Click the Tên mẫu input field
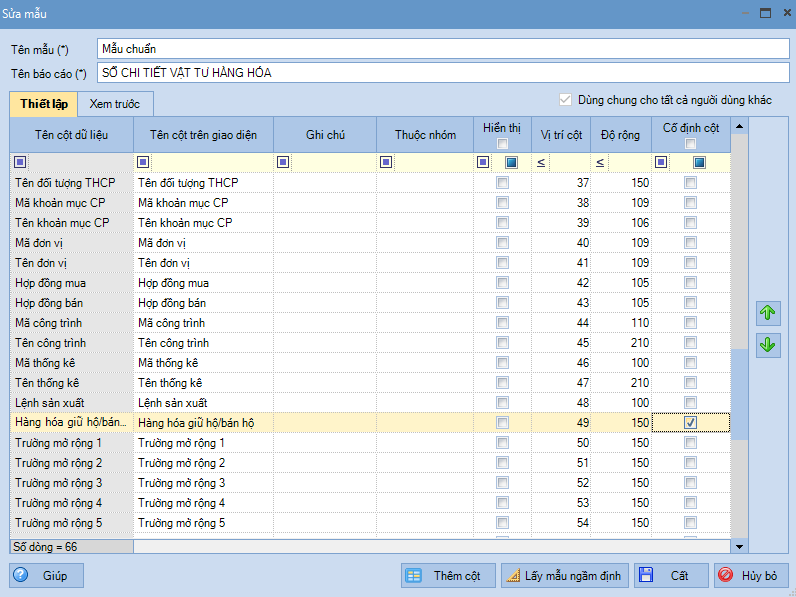The image size is (796, 597). pyautogui.click(x=443, y=49)
